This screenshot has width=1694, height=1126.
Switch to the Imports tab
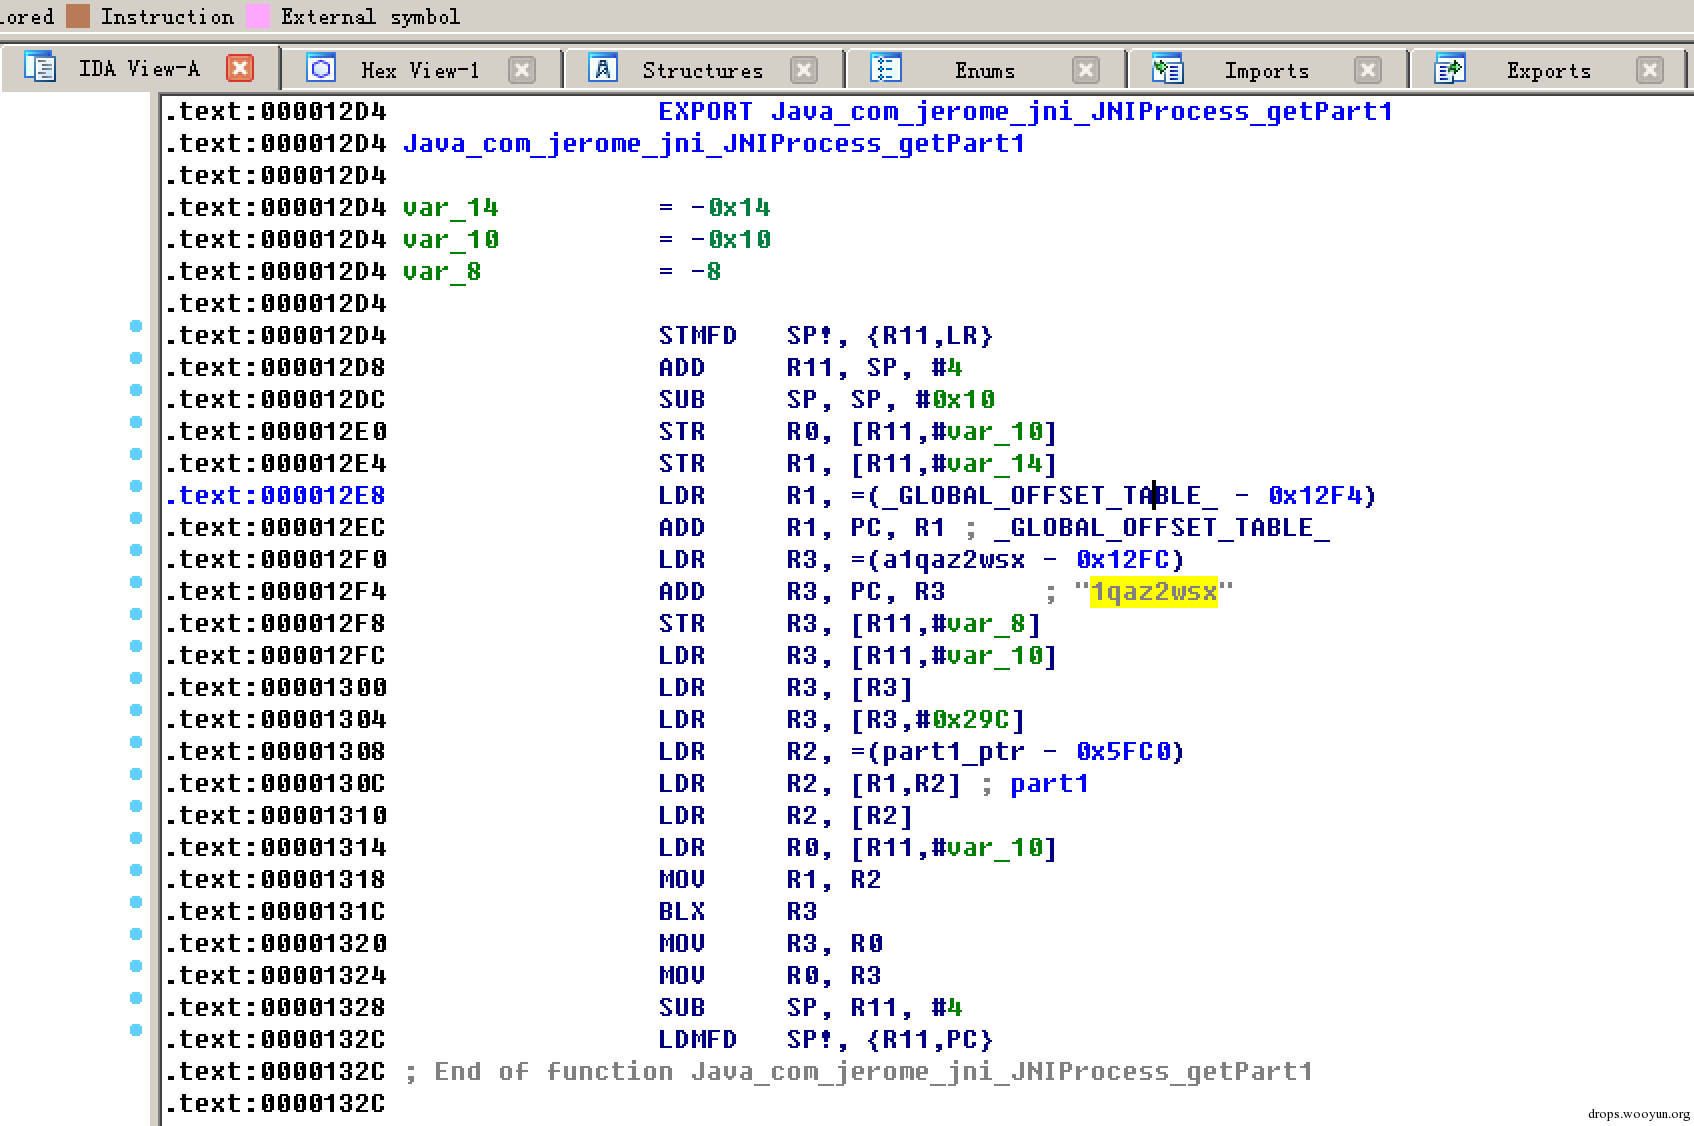(x=1266, y=71)
